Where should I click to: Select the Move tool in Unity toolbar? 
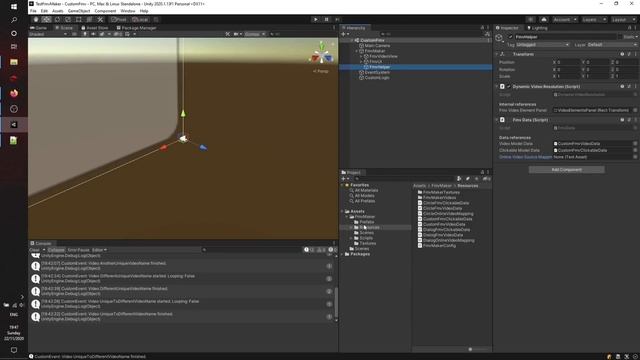[x=47, y=20]
